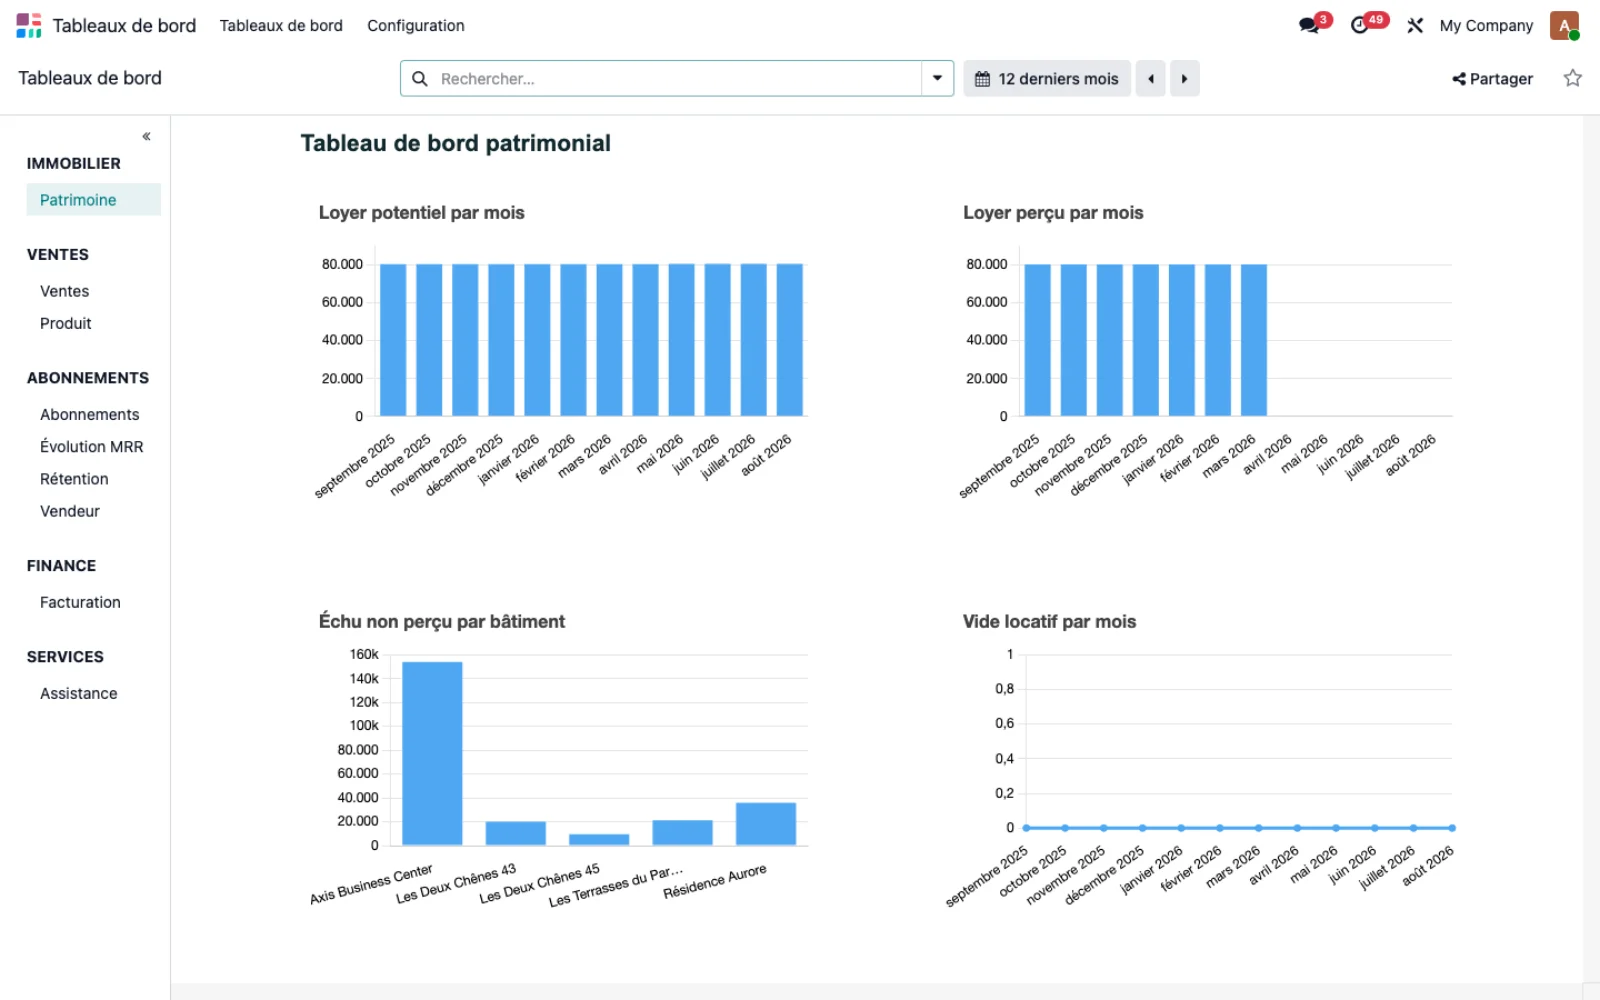
Task: Click the Échu non perçu par bâtiment title
Action: click(x=442, y=622)
